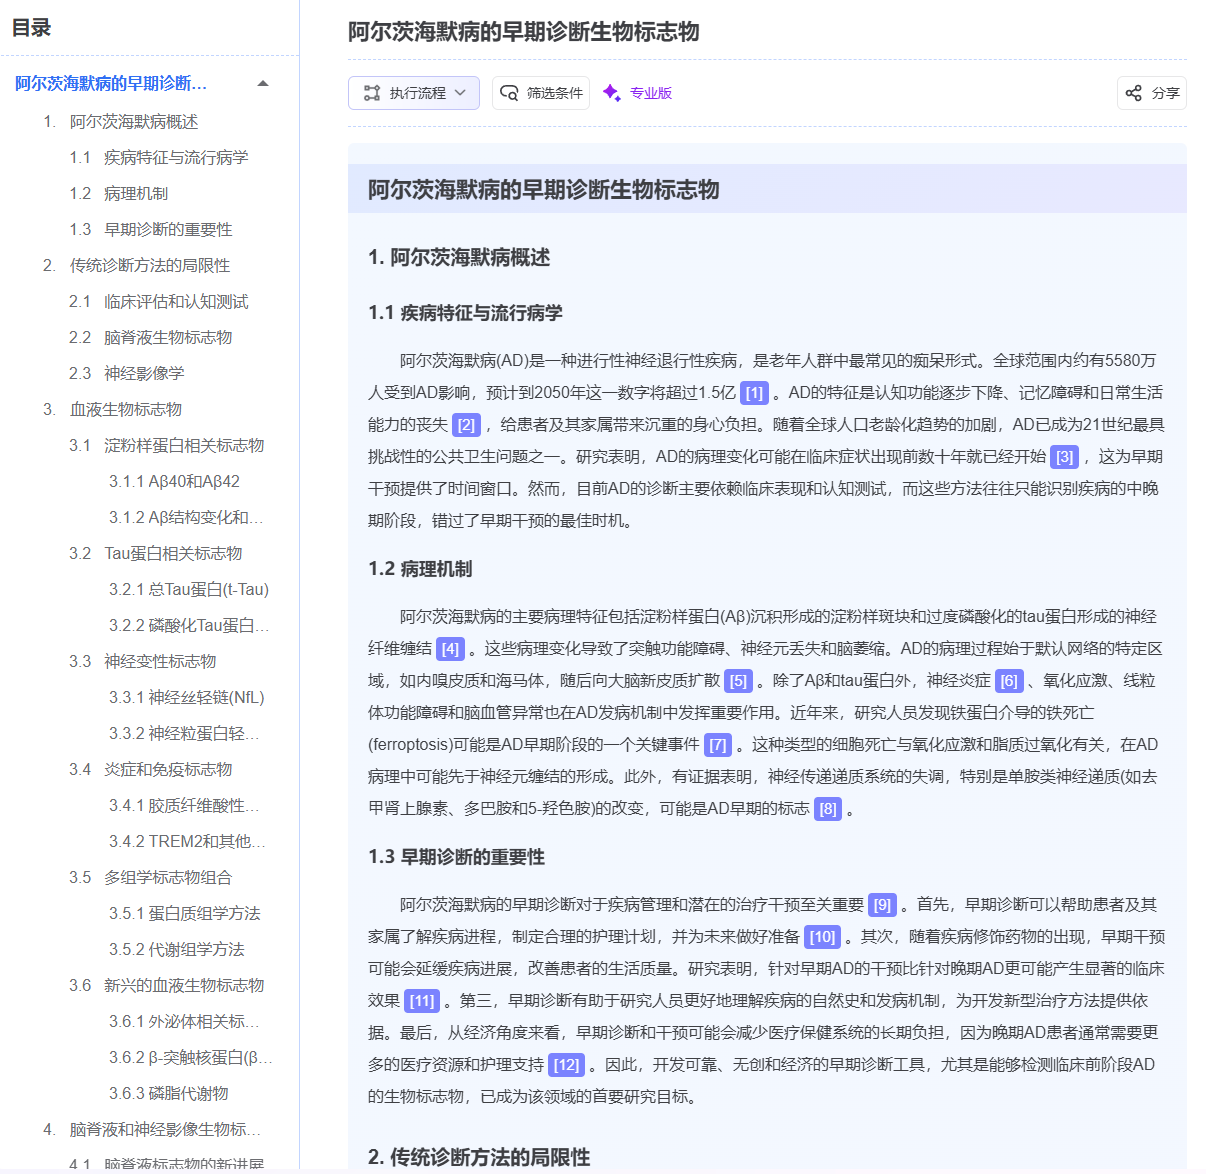
Task: Open citation reference [4]
Action: (451, 649)
